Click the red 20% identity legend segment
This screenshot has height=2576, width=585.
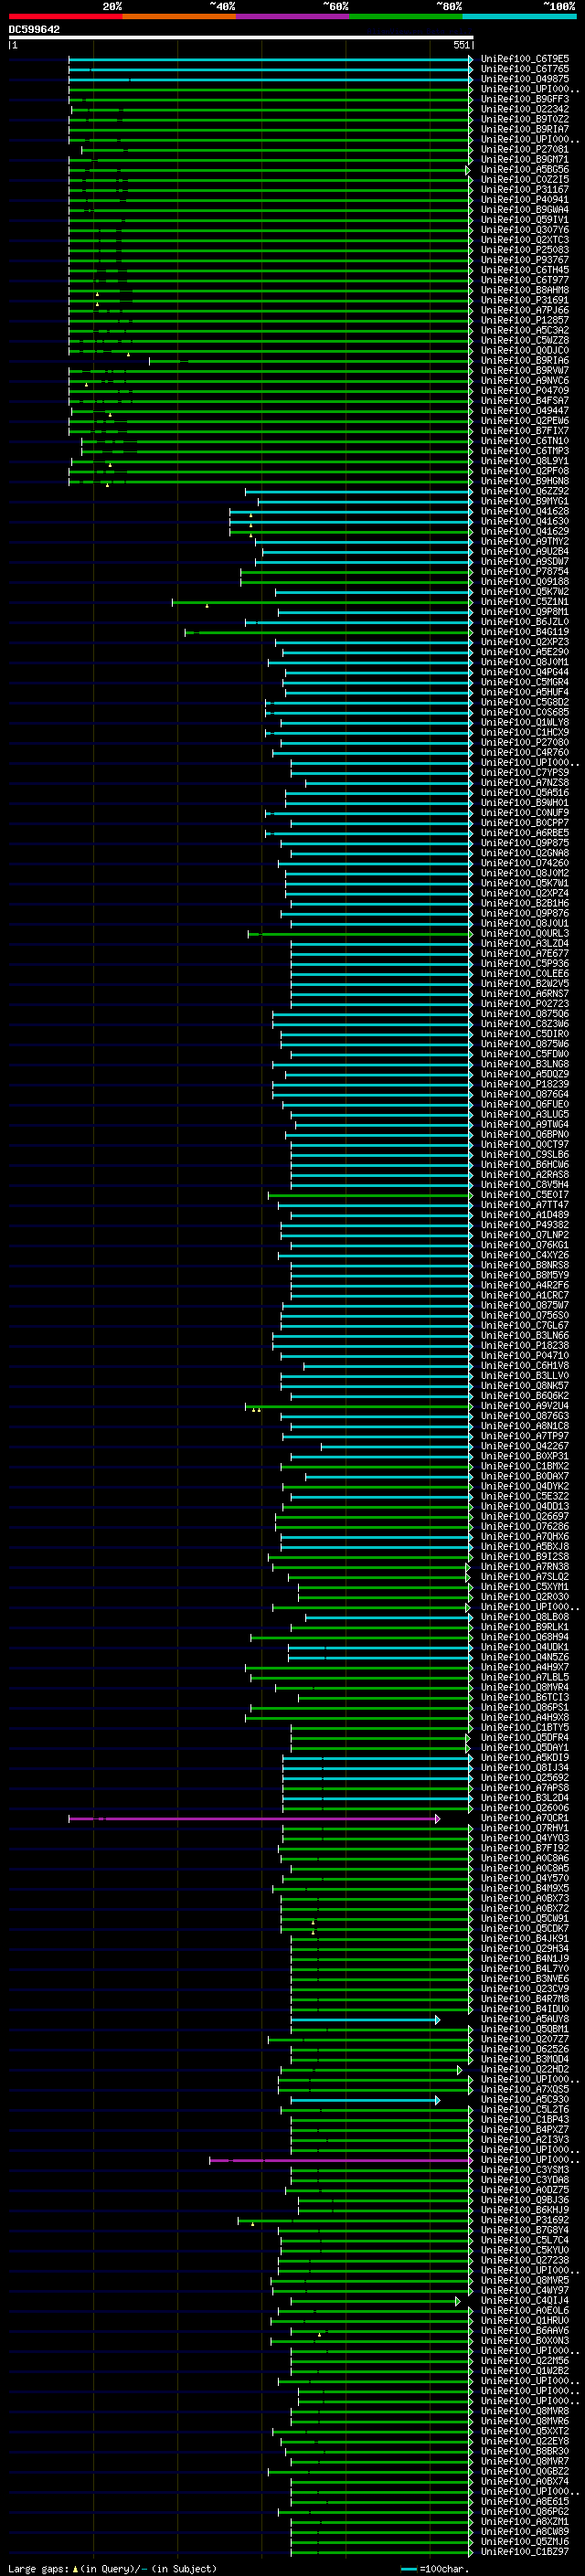pyautogui.click(x=65, y=16)
